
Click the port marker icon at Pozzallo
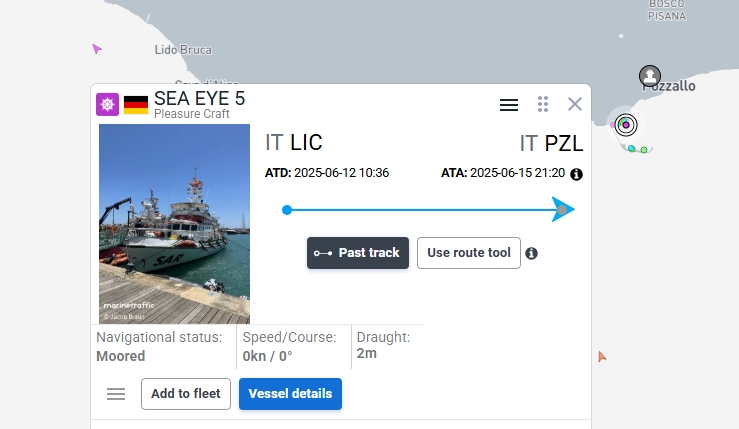pos(650,75)
